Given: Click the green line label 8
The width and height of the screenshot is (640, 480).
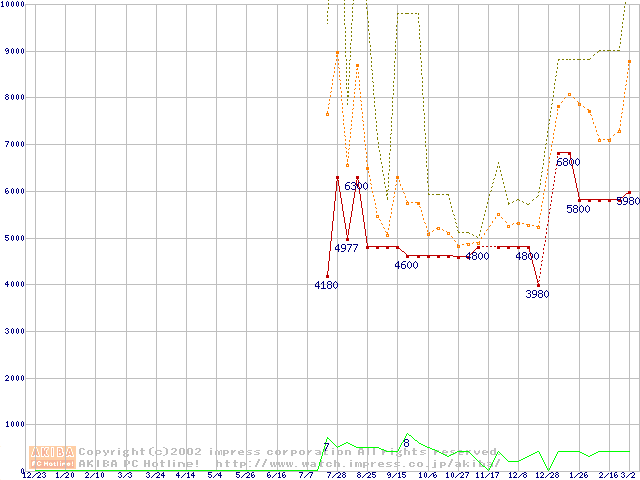Looking at the screenshot, I should (x=406, y=442).
